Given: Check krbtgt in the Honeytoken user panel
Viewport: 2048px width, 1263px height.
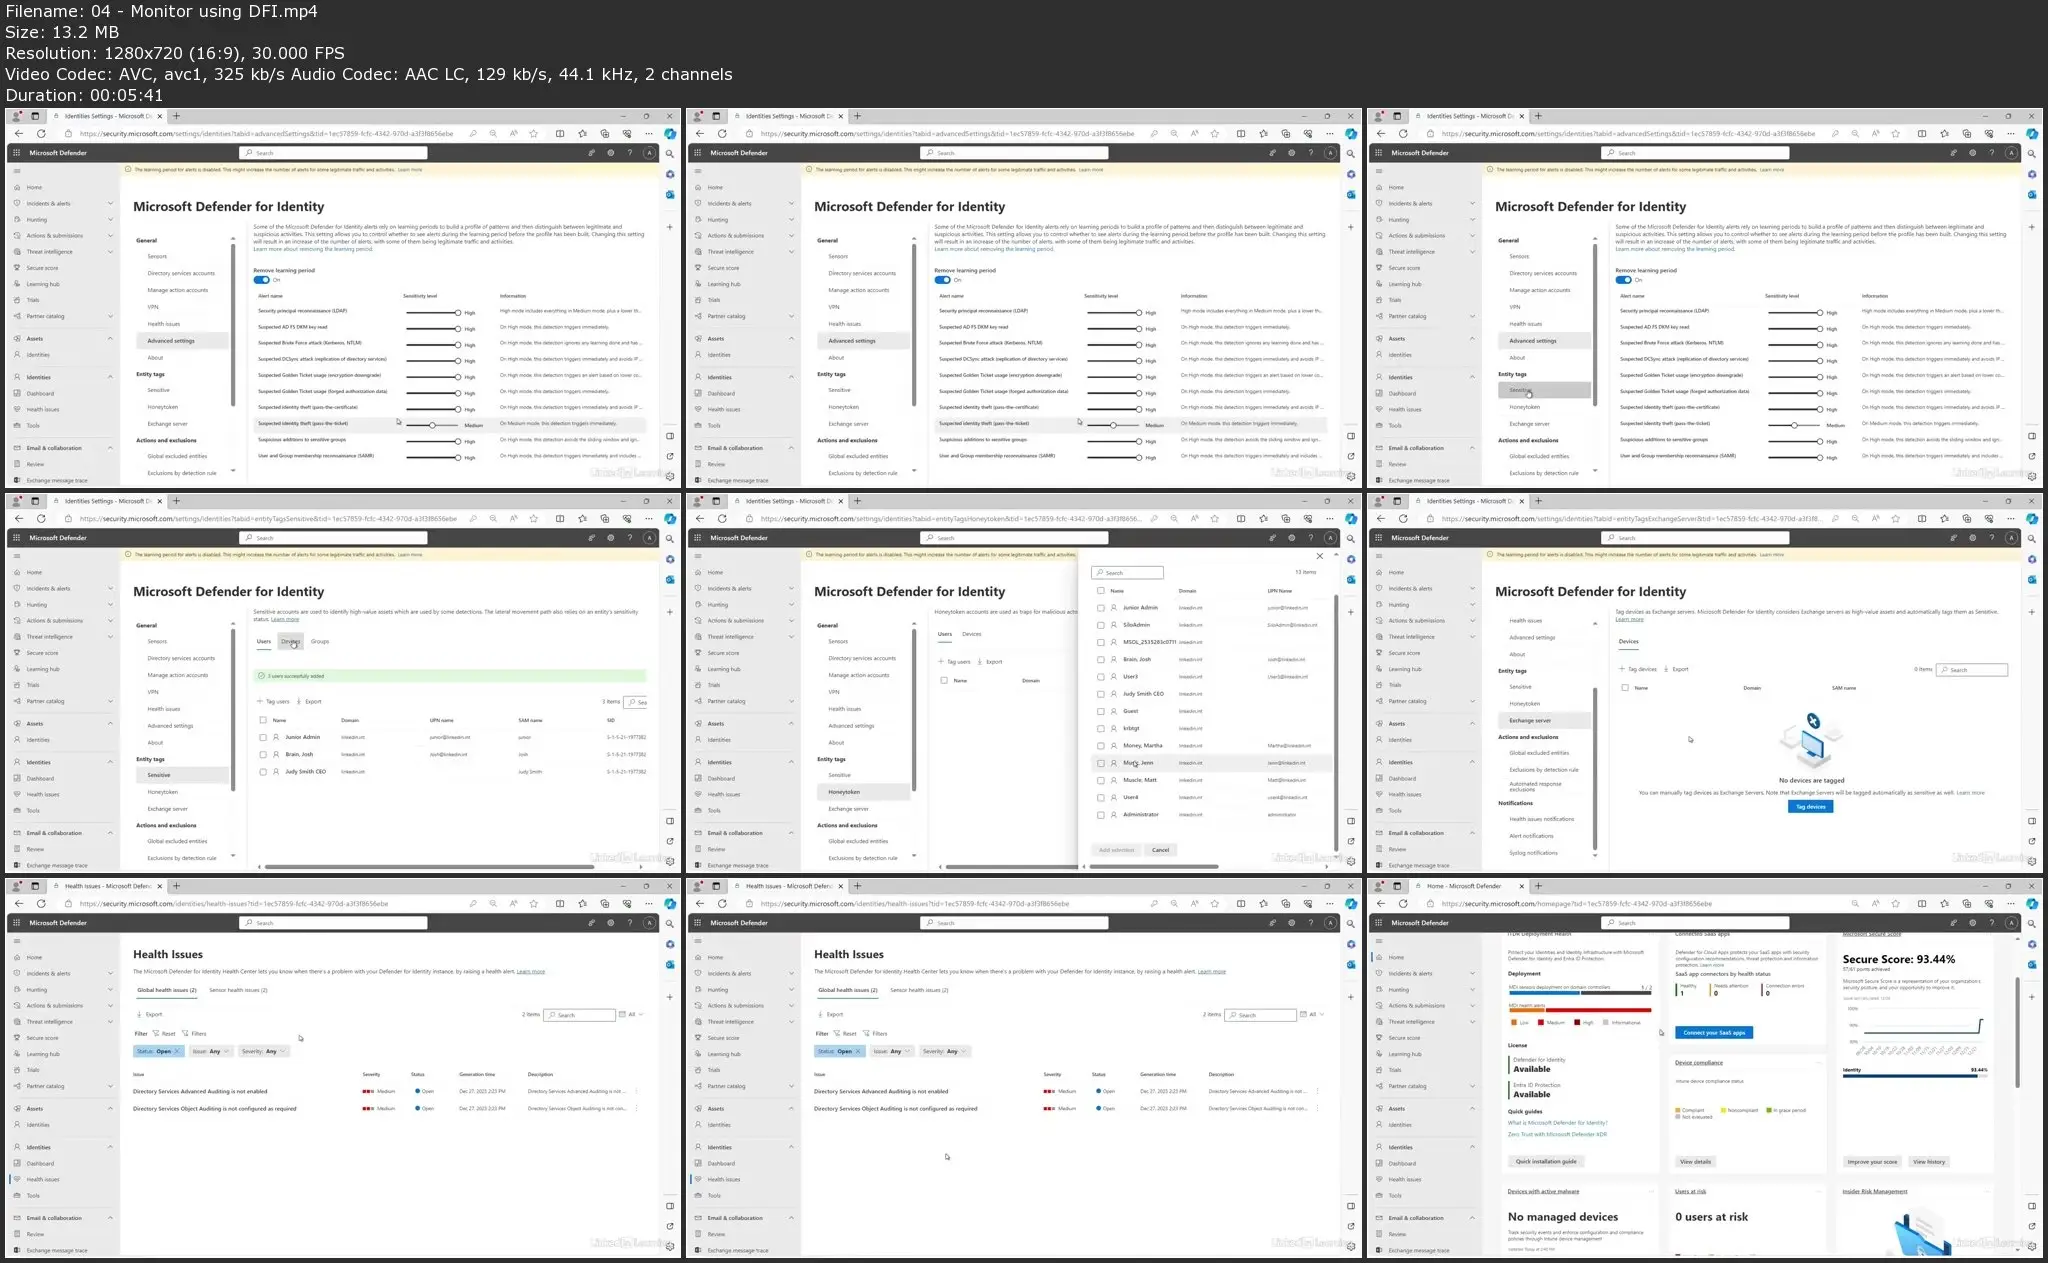Looking at the screenshot, I should 1101,728.
